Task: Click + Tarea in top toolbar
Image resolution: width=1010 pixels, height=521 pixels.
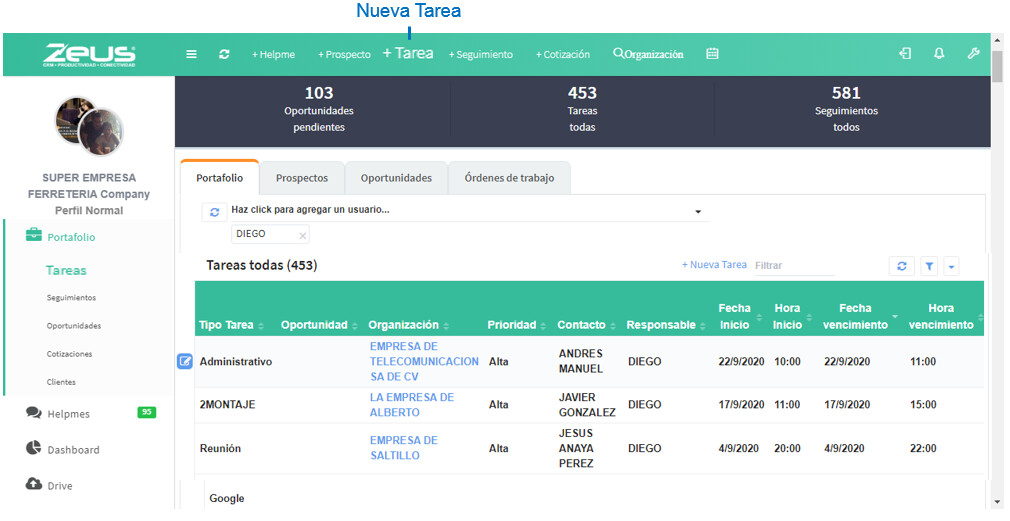Action: click(x=408, y=54)
